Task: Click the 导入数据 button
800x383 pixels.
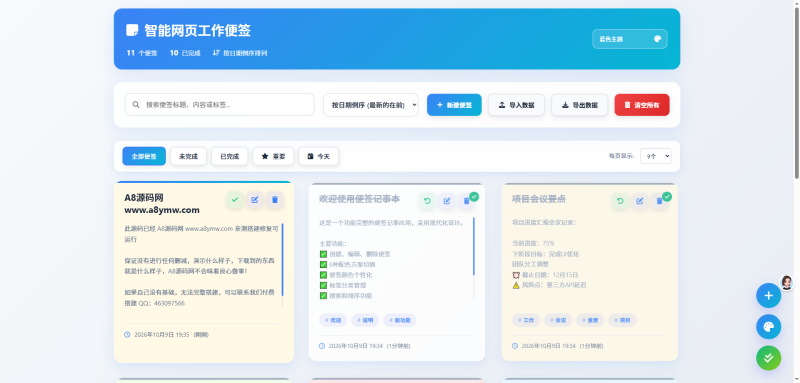Action: [516, 105]
